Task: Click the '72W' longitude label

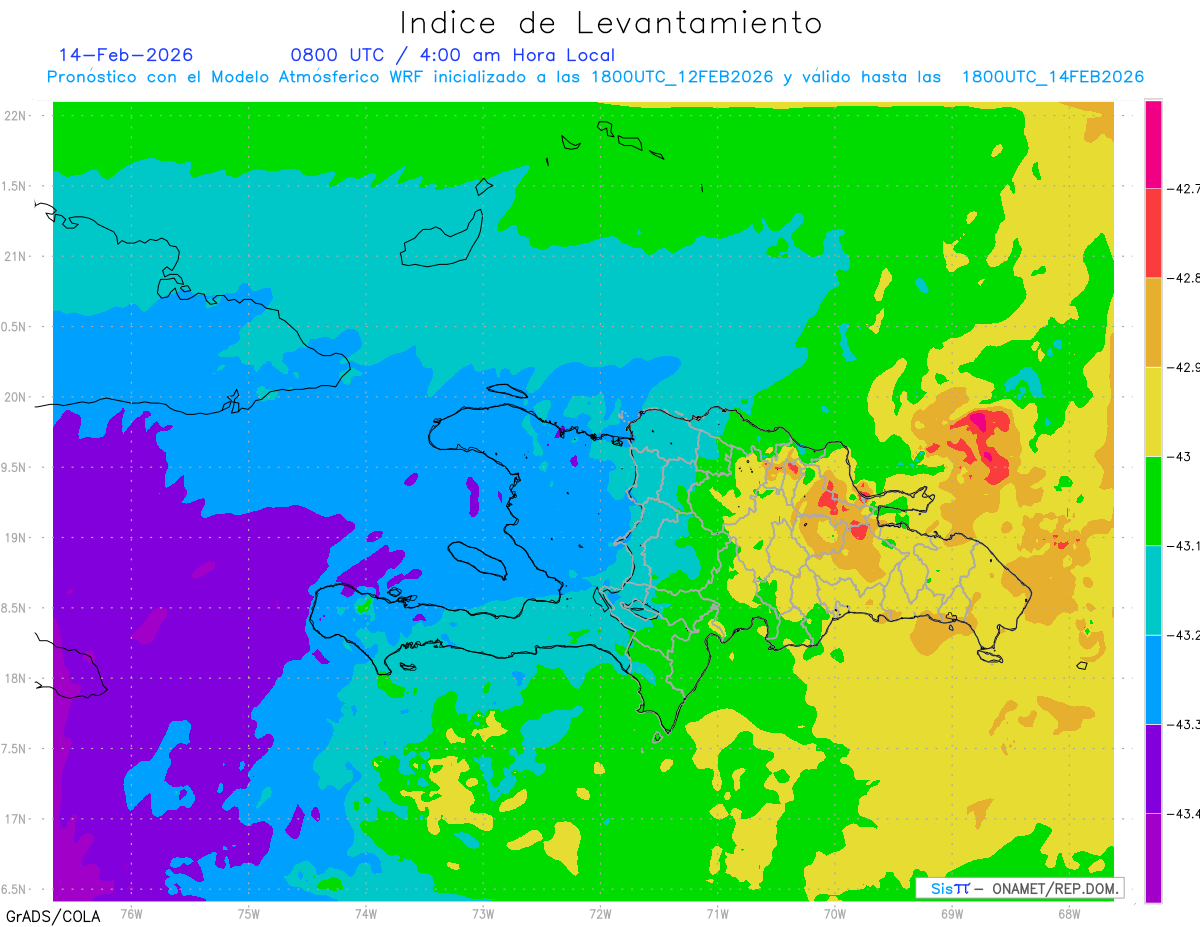Action: 600,913
